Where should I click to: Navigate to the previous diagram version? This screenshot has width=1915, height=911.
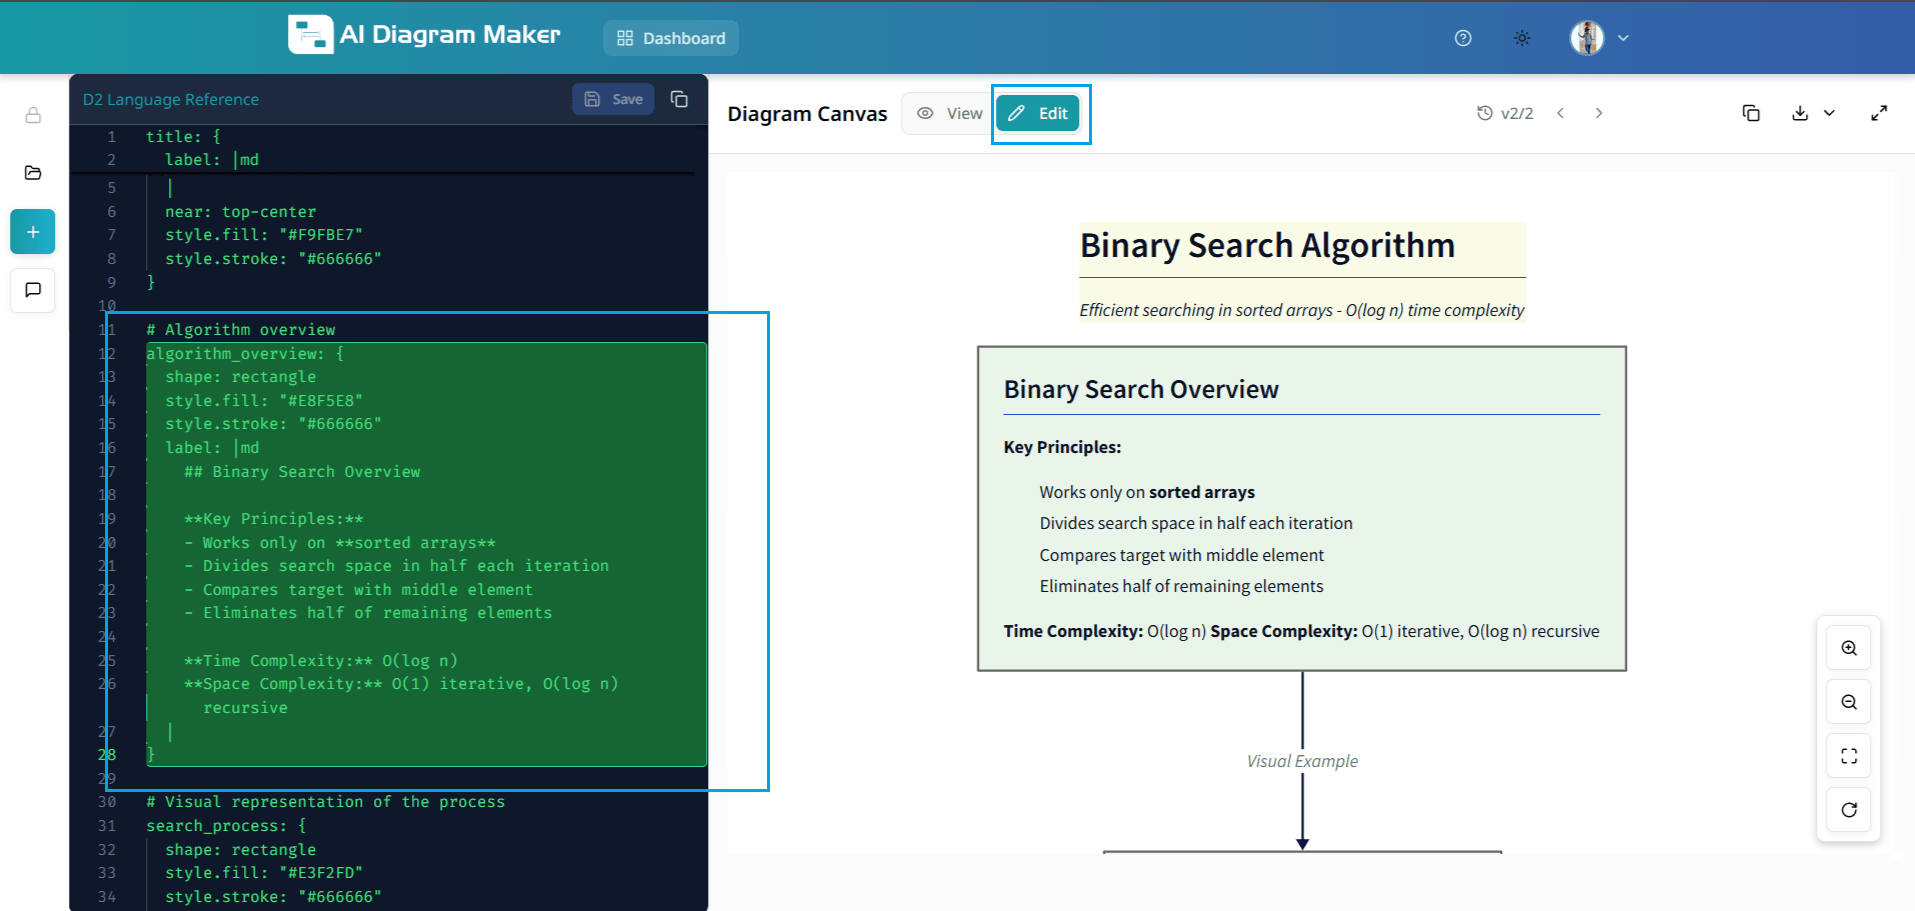pos(1560,113)
